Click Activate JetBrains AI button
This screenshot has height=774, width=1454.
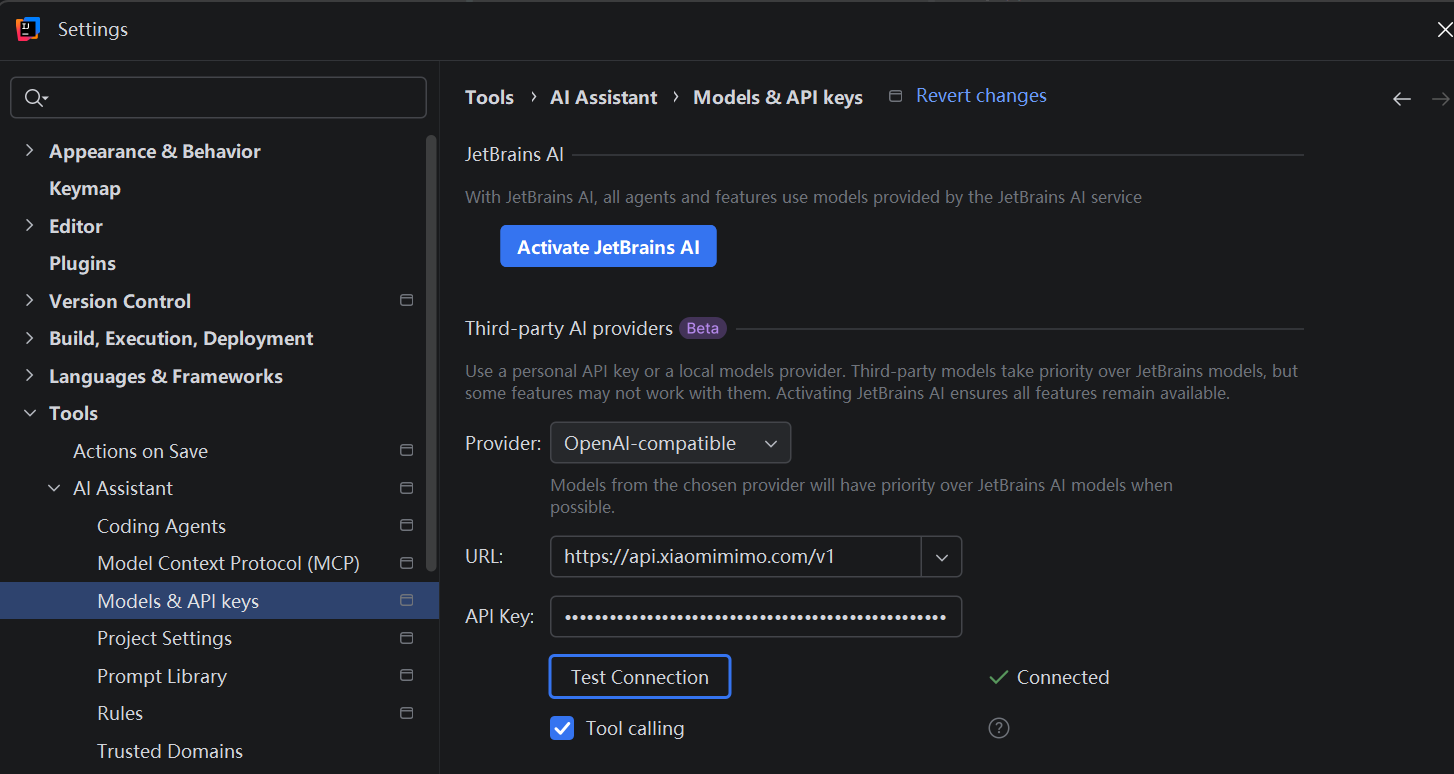coord(608,247)
